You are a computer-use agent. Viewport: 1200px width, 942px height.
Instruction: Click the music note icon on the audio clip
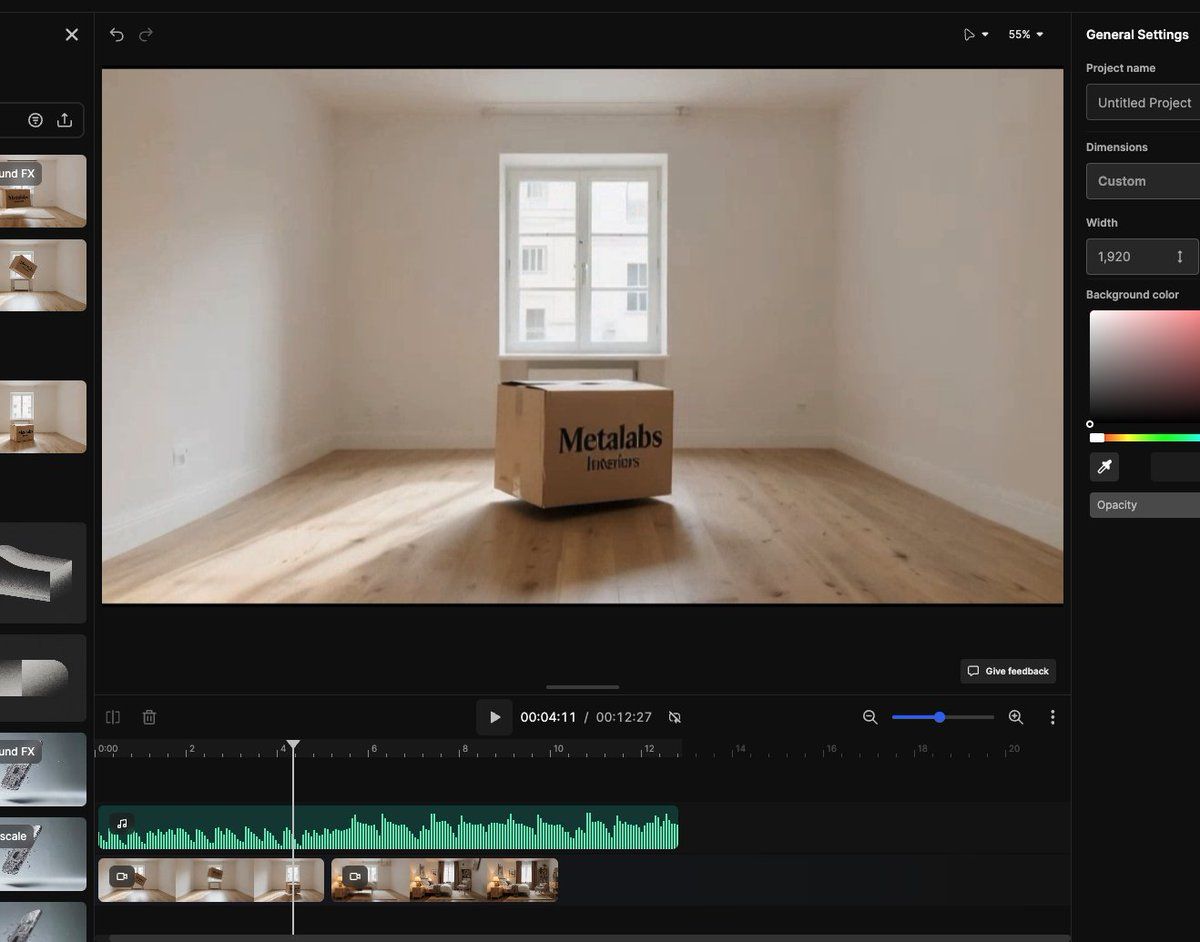point(122,824)
